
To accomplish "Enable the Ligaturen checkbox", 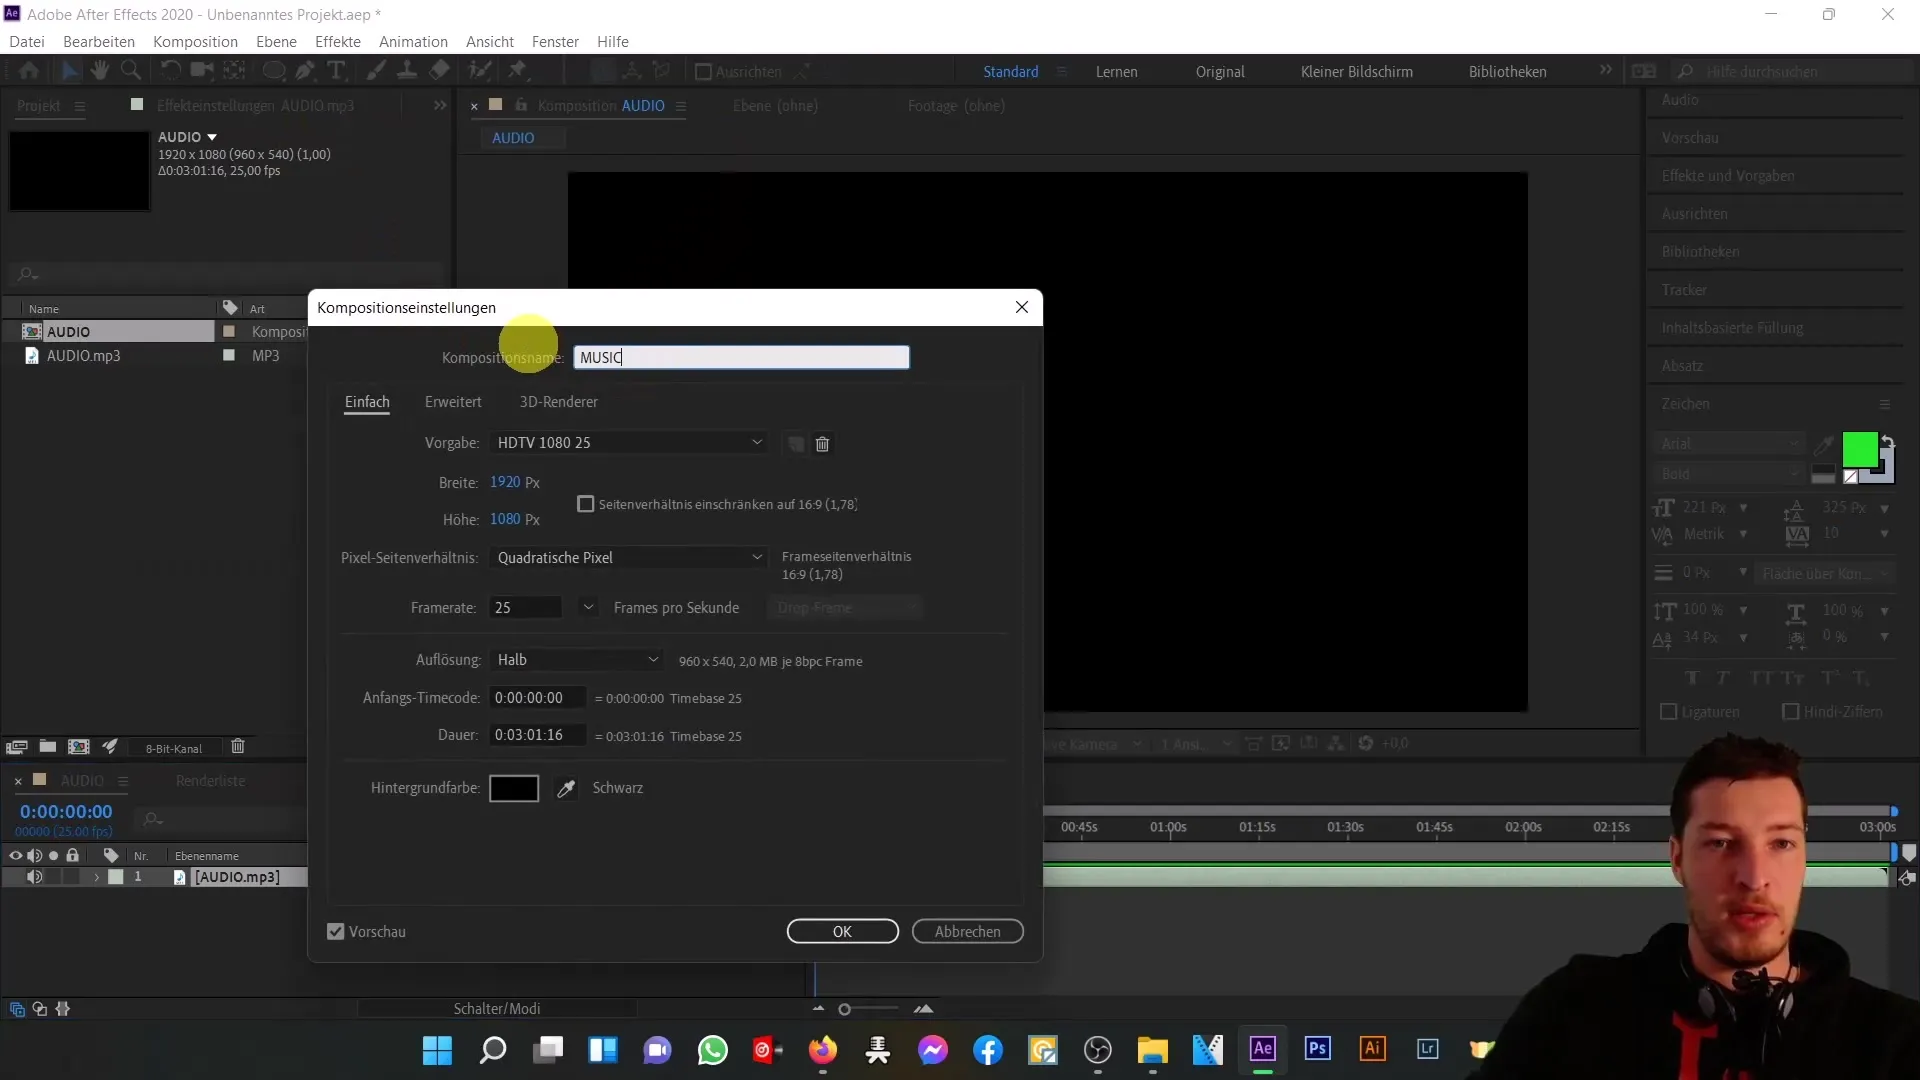I will click(x=1668, y=712).
